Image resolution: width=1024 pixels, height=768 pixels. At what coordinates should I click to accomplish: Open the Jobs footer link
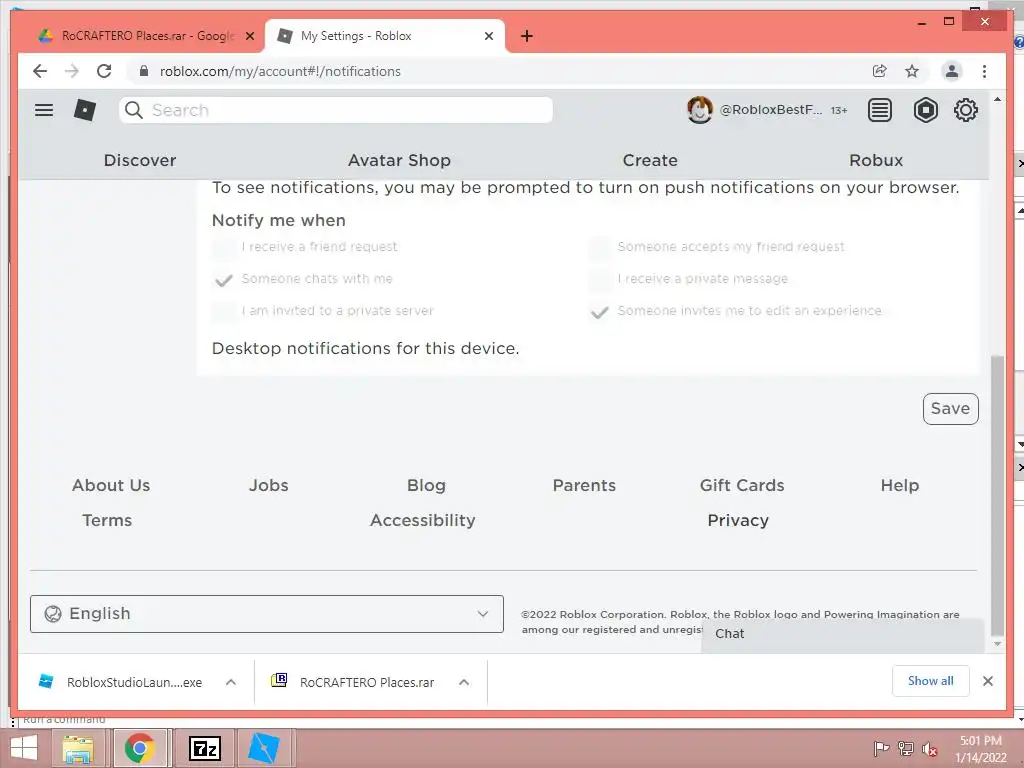[x=268, y=485]
